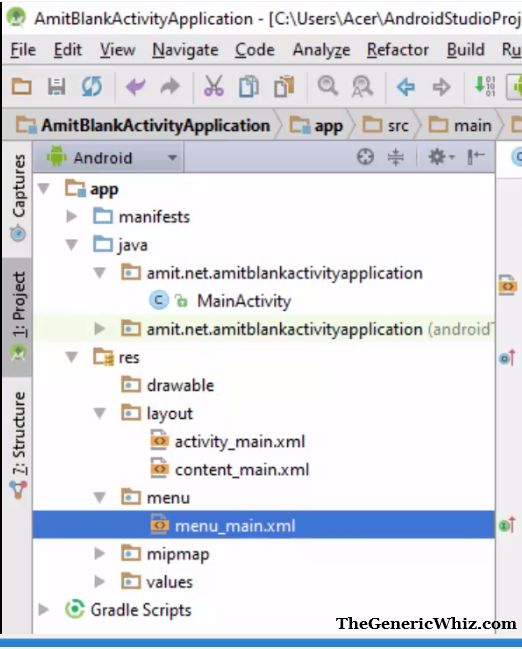Image resolution: width=522 pixels, height=649 pixels.
Task: Open the project panel gear settings menu
Action: point(440,157)
